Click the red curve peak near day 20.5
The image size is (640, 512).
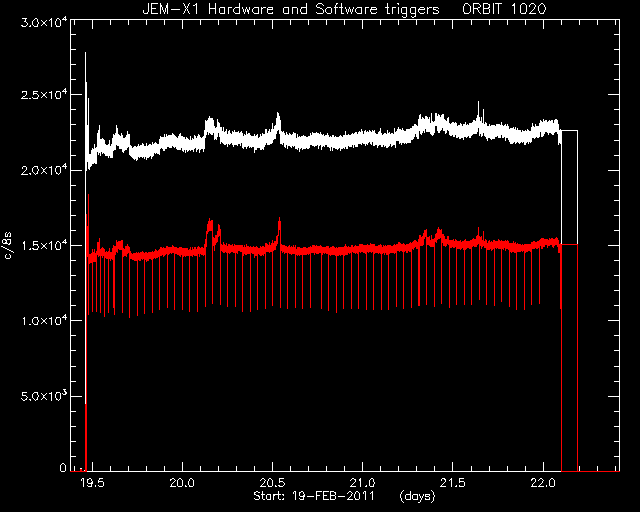coord(279,229)
